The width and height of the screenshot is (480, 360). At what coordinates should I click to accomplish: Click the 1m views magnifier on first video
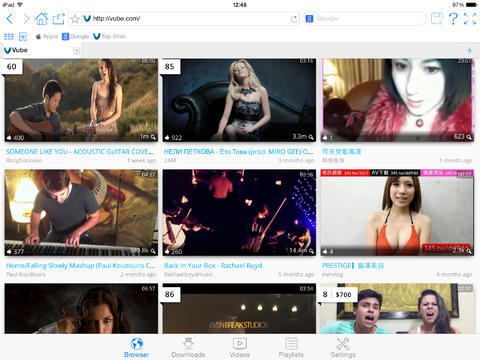tap(153, 137)
